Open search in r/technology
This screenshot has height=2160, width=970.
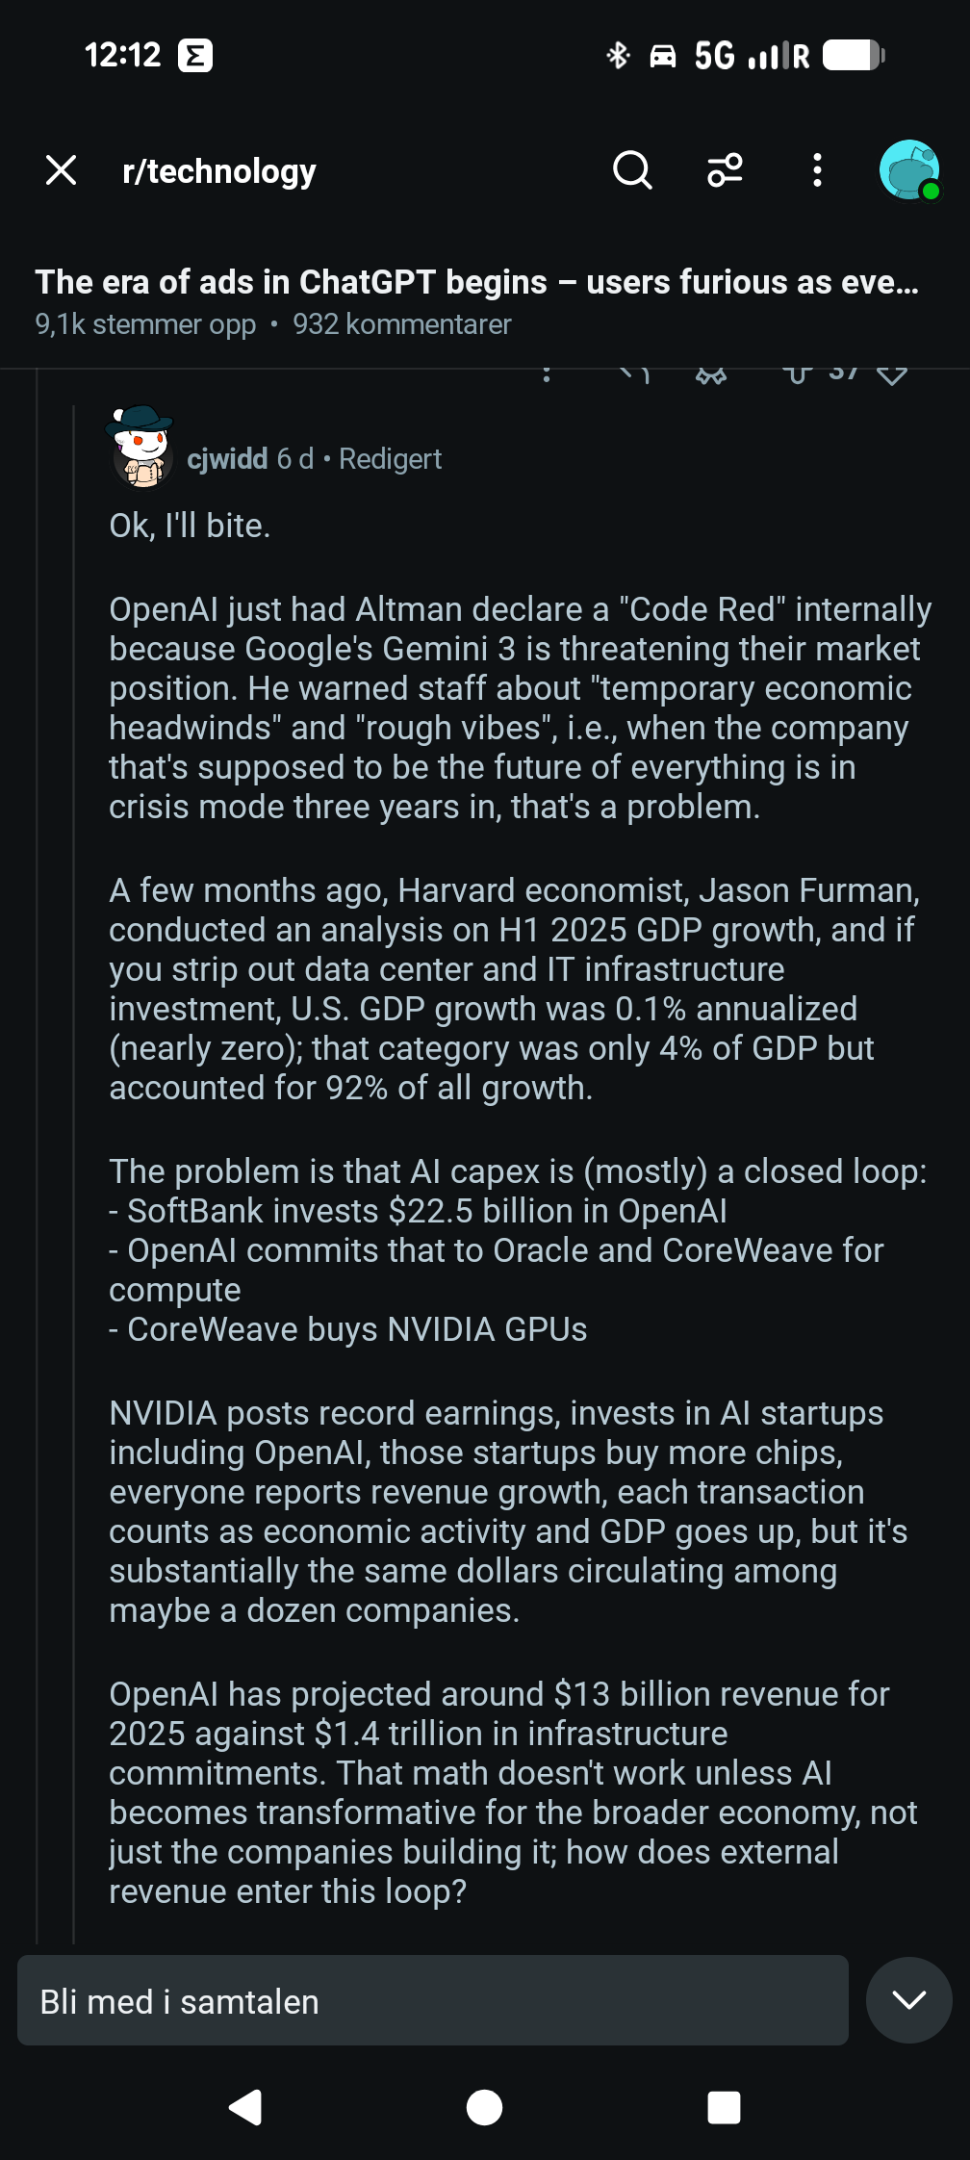coord(632,171)
